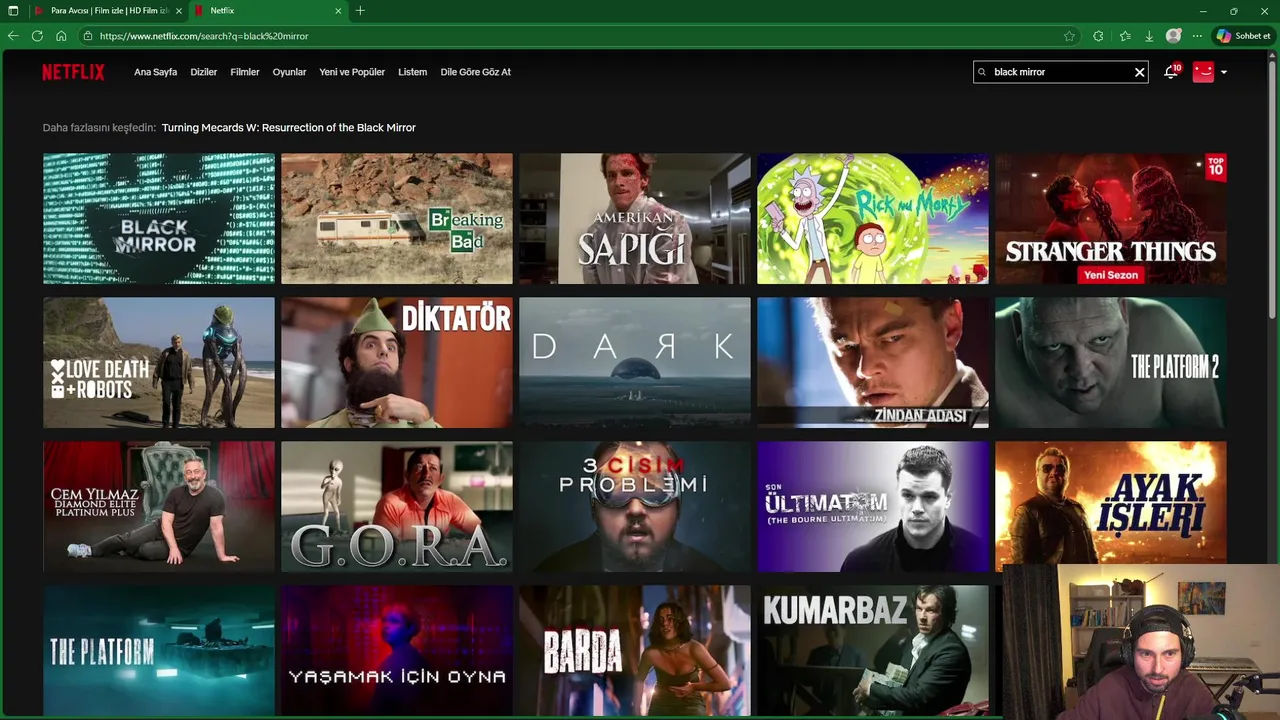Open Diziler section
This screenshot has height=720, width=1280.
point(204,72)
